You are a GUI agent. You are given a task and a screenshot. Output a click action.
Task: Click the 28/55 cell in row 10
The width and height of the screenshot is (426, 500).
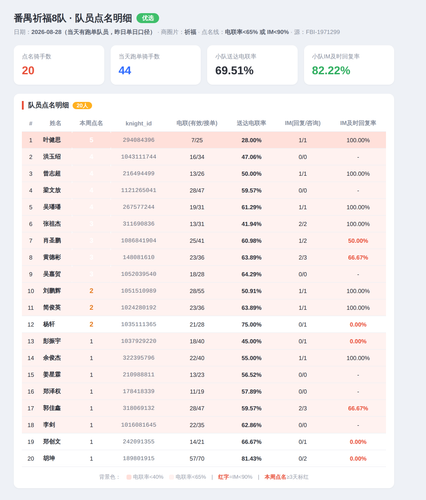point(197,291)
